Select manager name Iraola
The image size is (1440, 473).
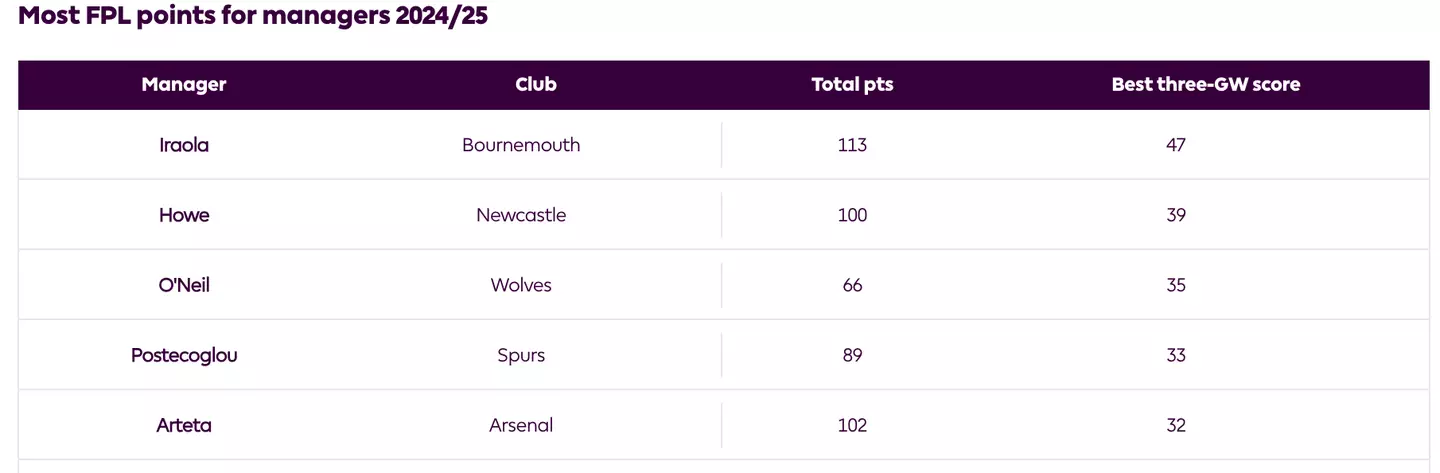tap(184, 145)
